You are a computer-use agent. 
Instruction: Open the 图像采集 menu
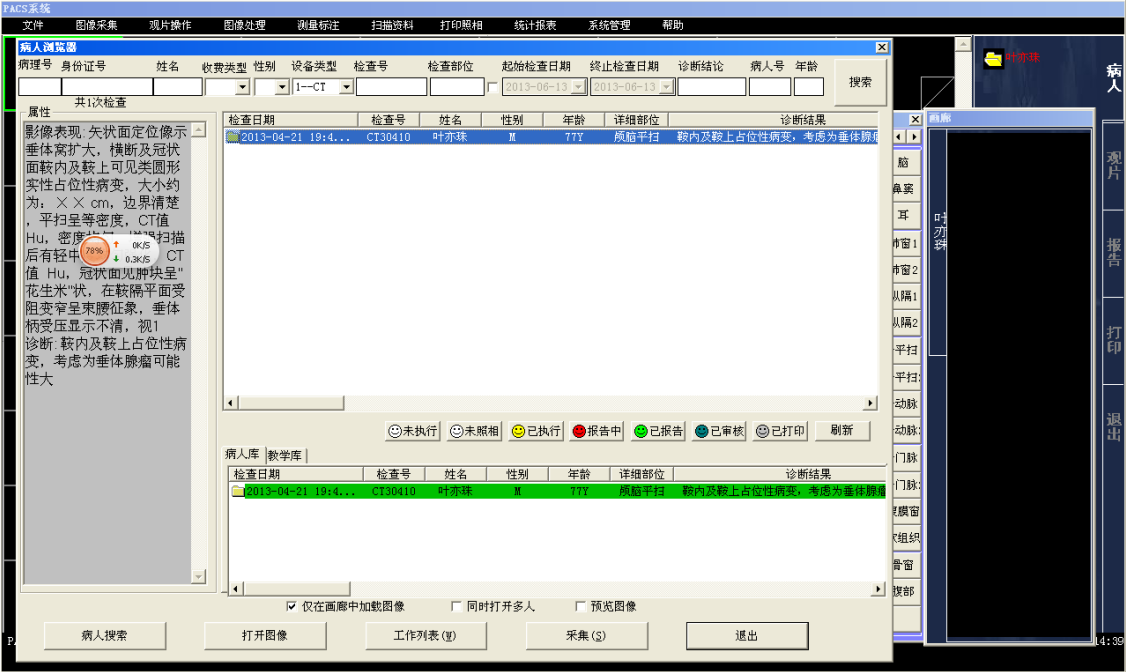coord(96,25)
